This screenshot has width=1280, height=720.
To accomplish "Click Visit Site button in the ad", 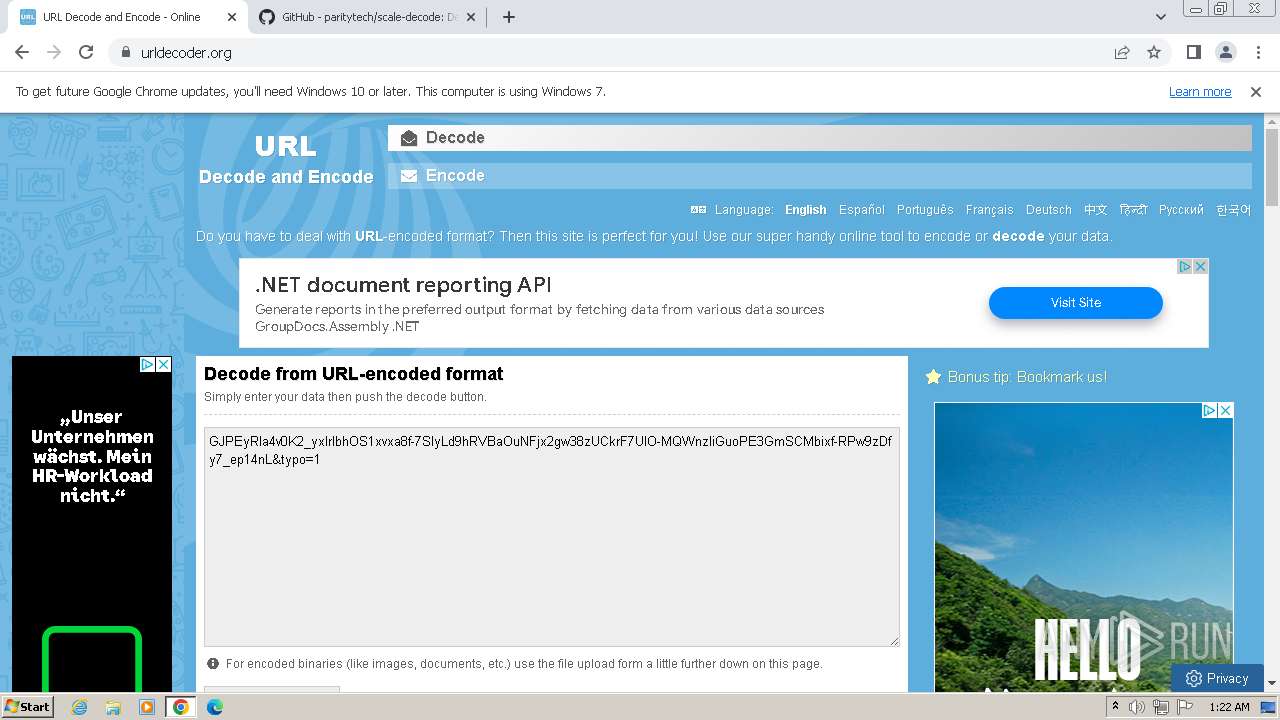I will click(x=1076, y=302).
